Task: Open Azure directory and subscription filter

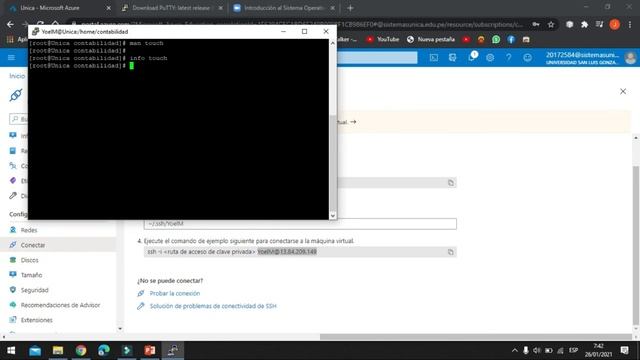Action: pyautogui.click(x=452, y=58)
